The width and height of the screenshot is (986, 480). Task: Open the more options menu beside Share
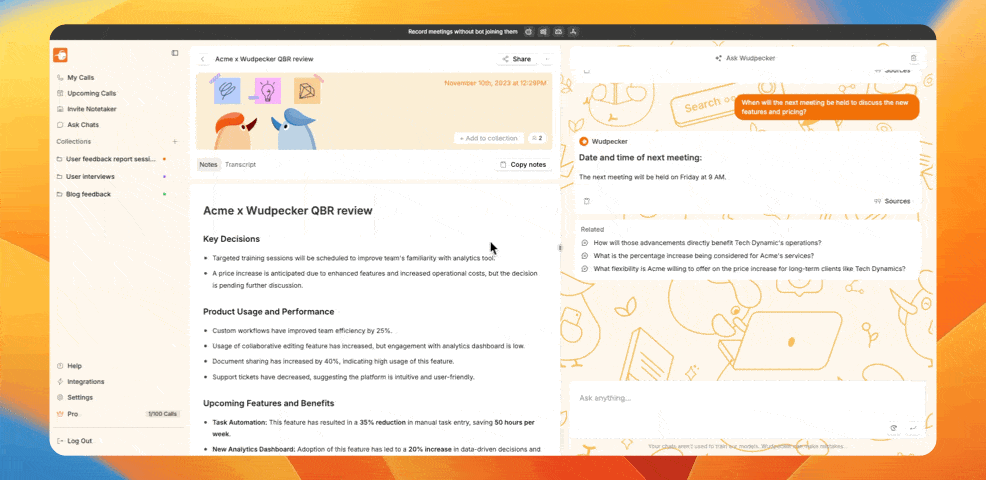coord(547,59)
